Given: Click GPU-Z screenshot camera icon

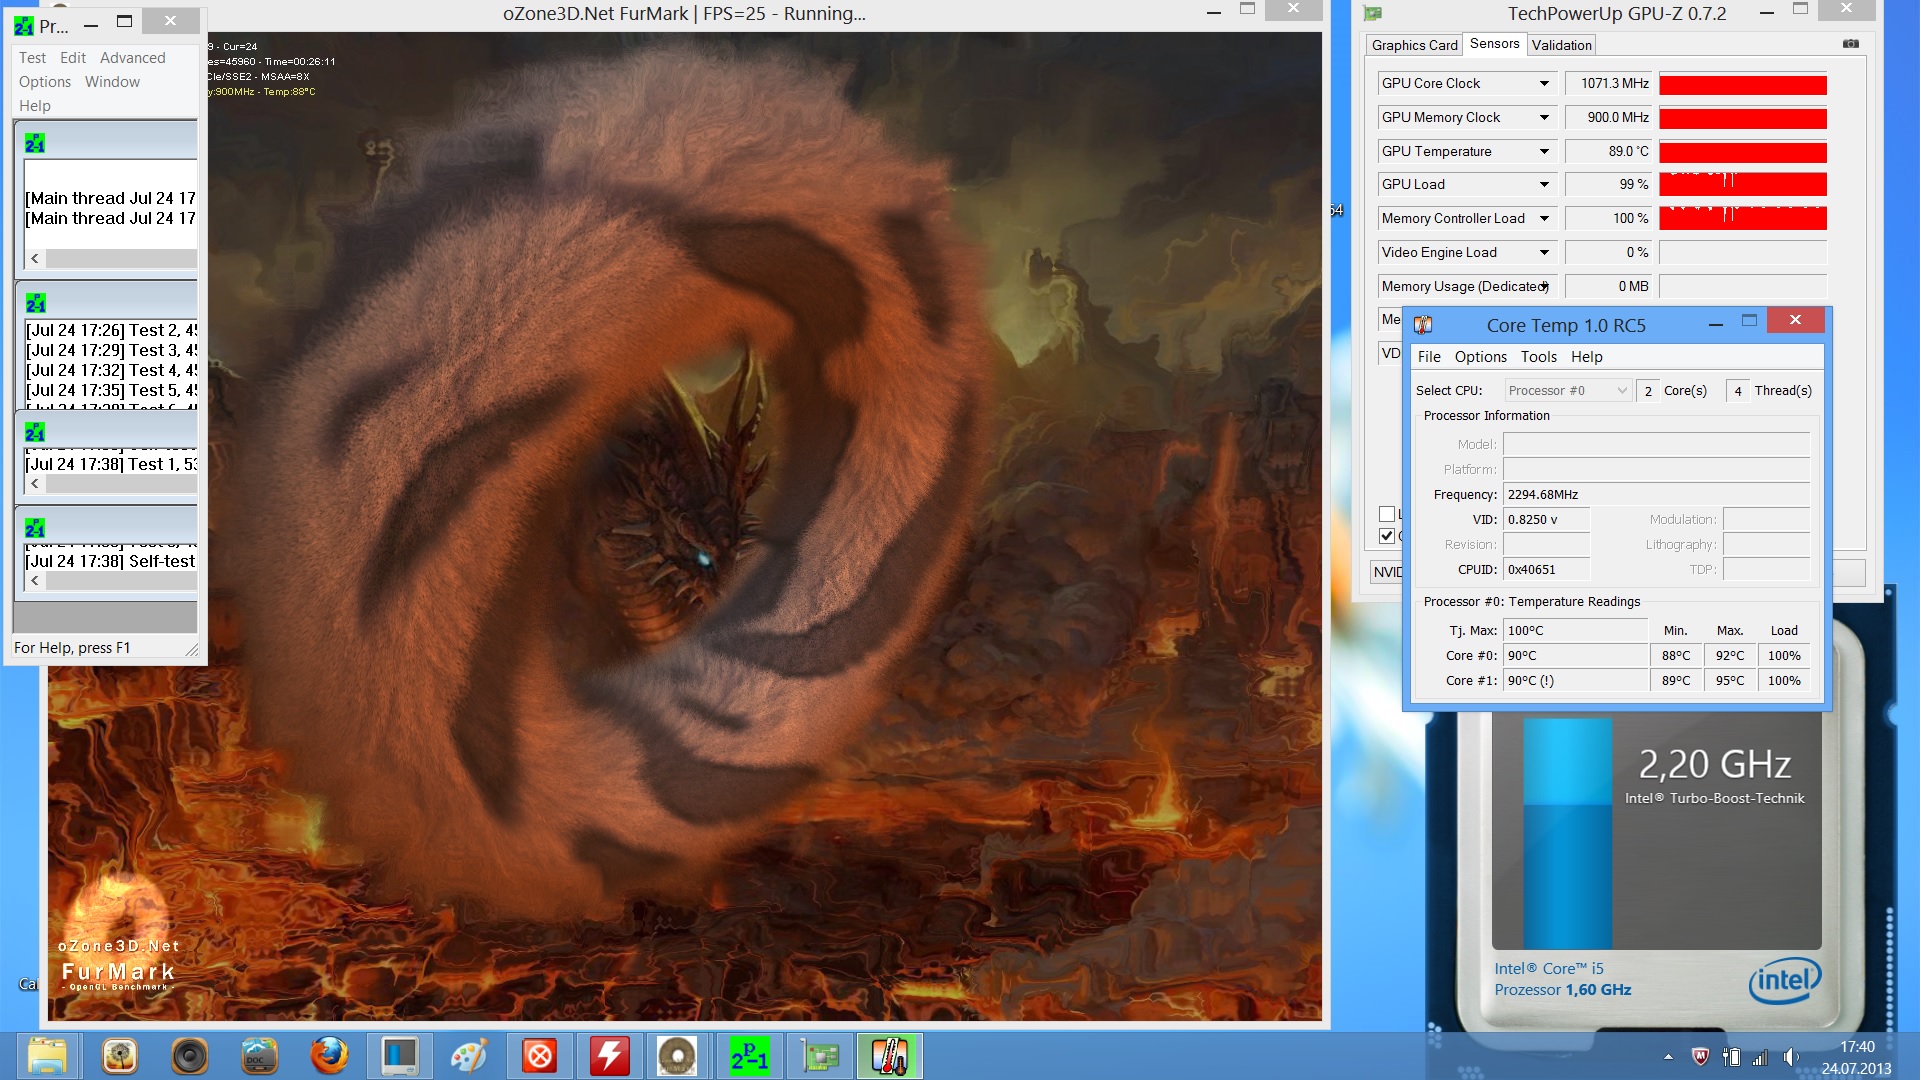Looking at the screenshot, I should 1851,44.
